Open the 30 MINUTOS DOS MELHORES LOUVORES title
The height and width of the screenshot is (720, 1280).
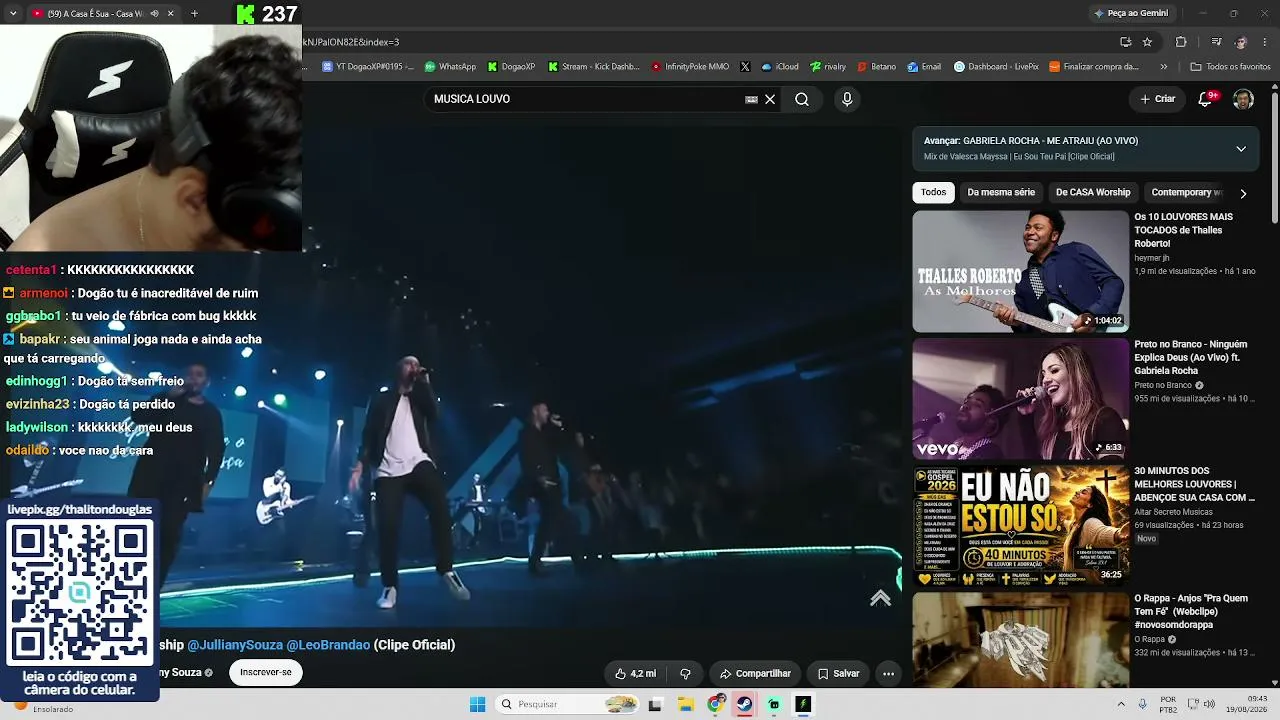(x=1194, y=484)
